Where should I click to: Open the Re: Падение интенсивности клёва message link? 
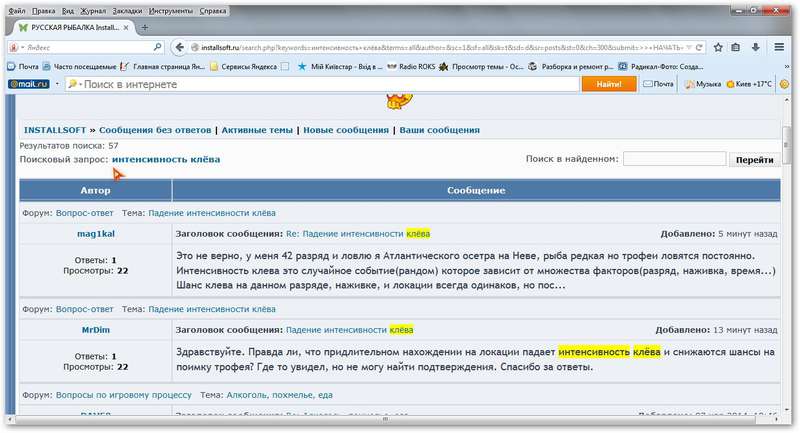(358, 234)
